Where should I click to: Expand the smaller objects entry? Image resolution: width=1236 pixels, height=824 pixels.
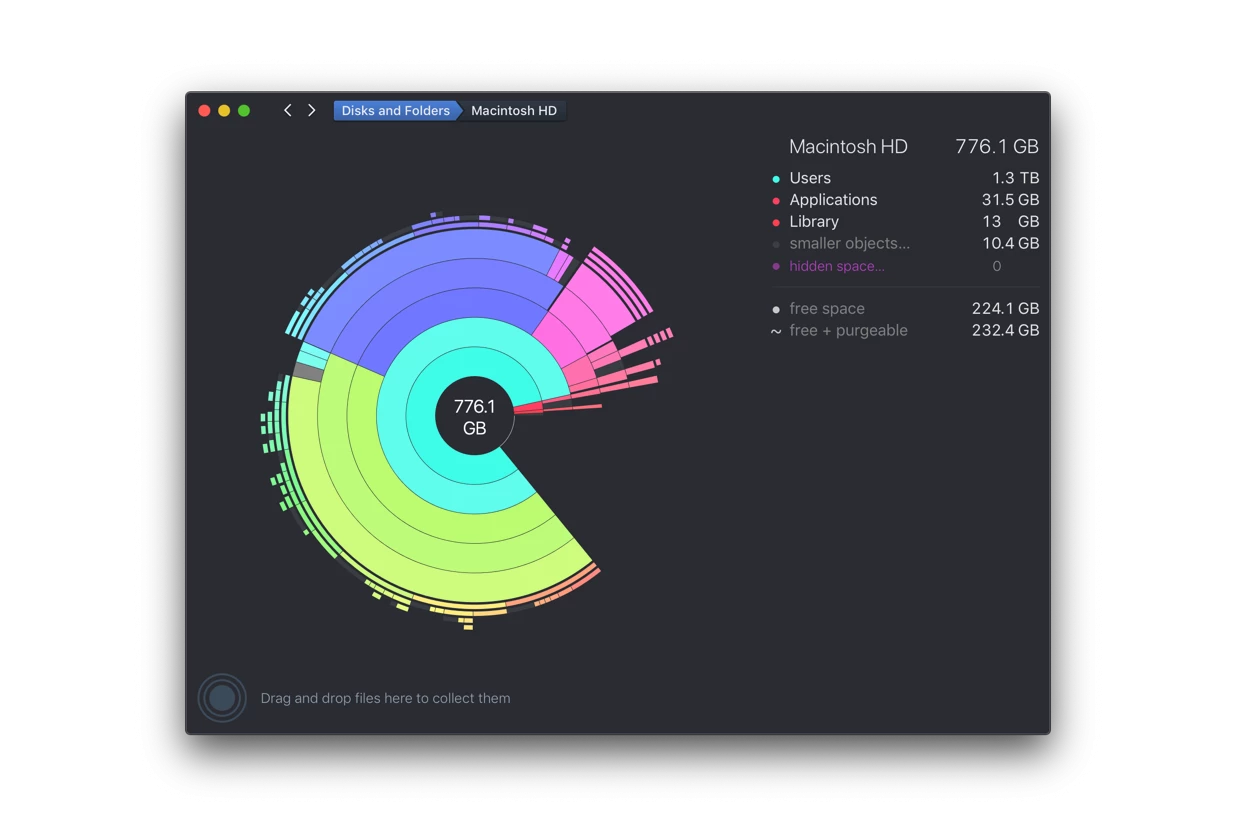[x=849, y=244]
